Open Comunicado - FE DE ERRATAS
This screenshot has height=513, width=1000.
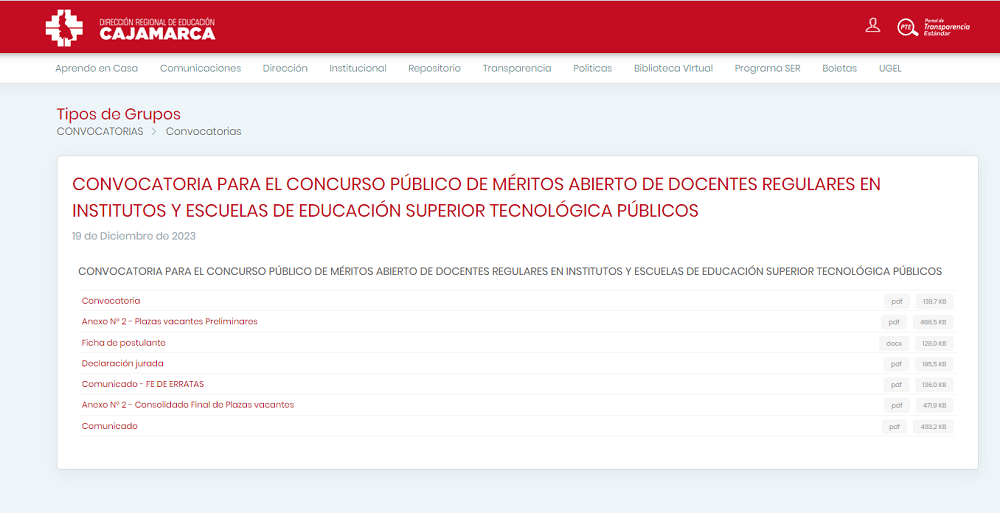(x=143, y=385)
